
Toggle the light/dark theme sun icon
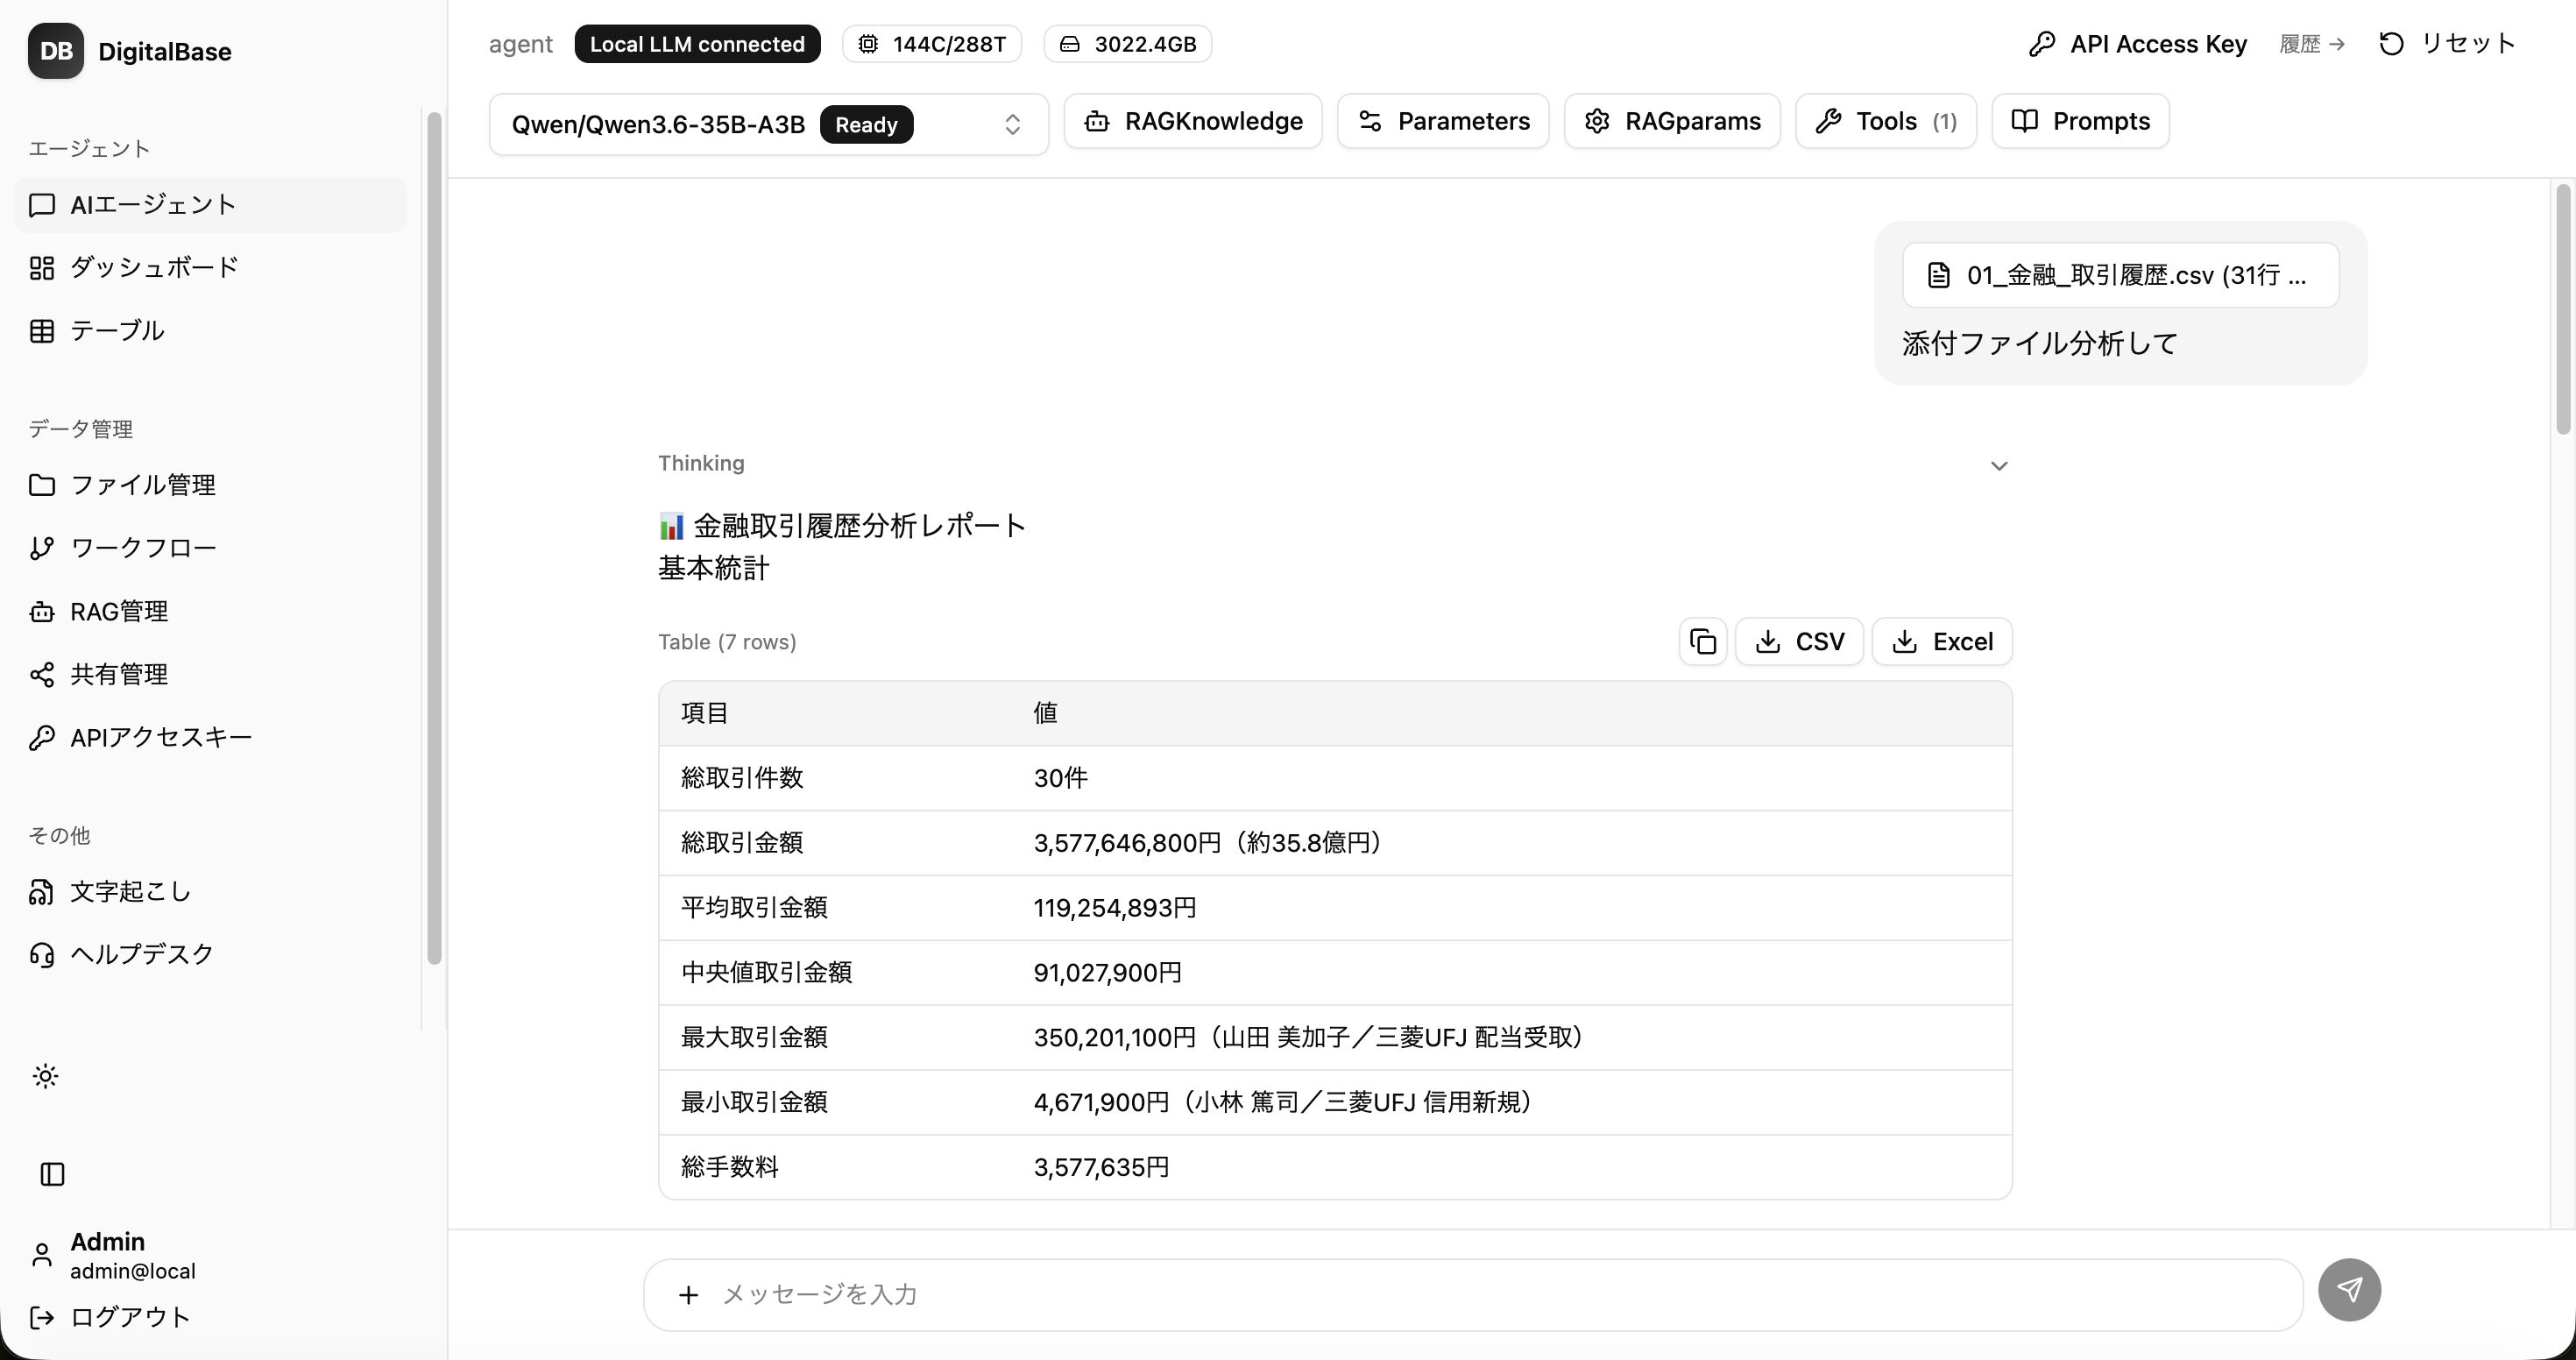tap(45, 1076)
